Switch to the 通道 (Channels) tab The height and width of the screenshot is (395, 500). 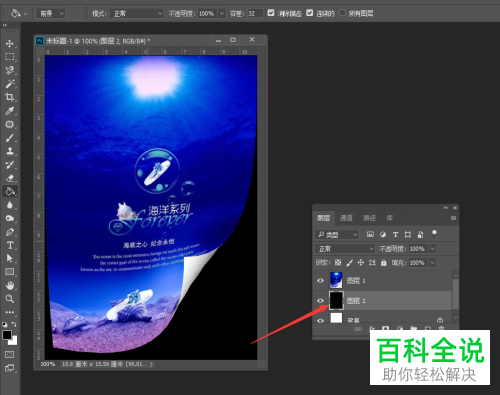coord(346,218)
